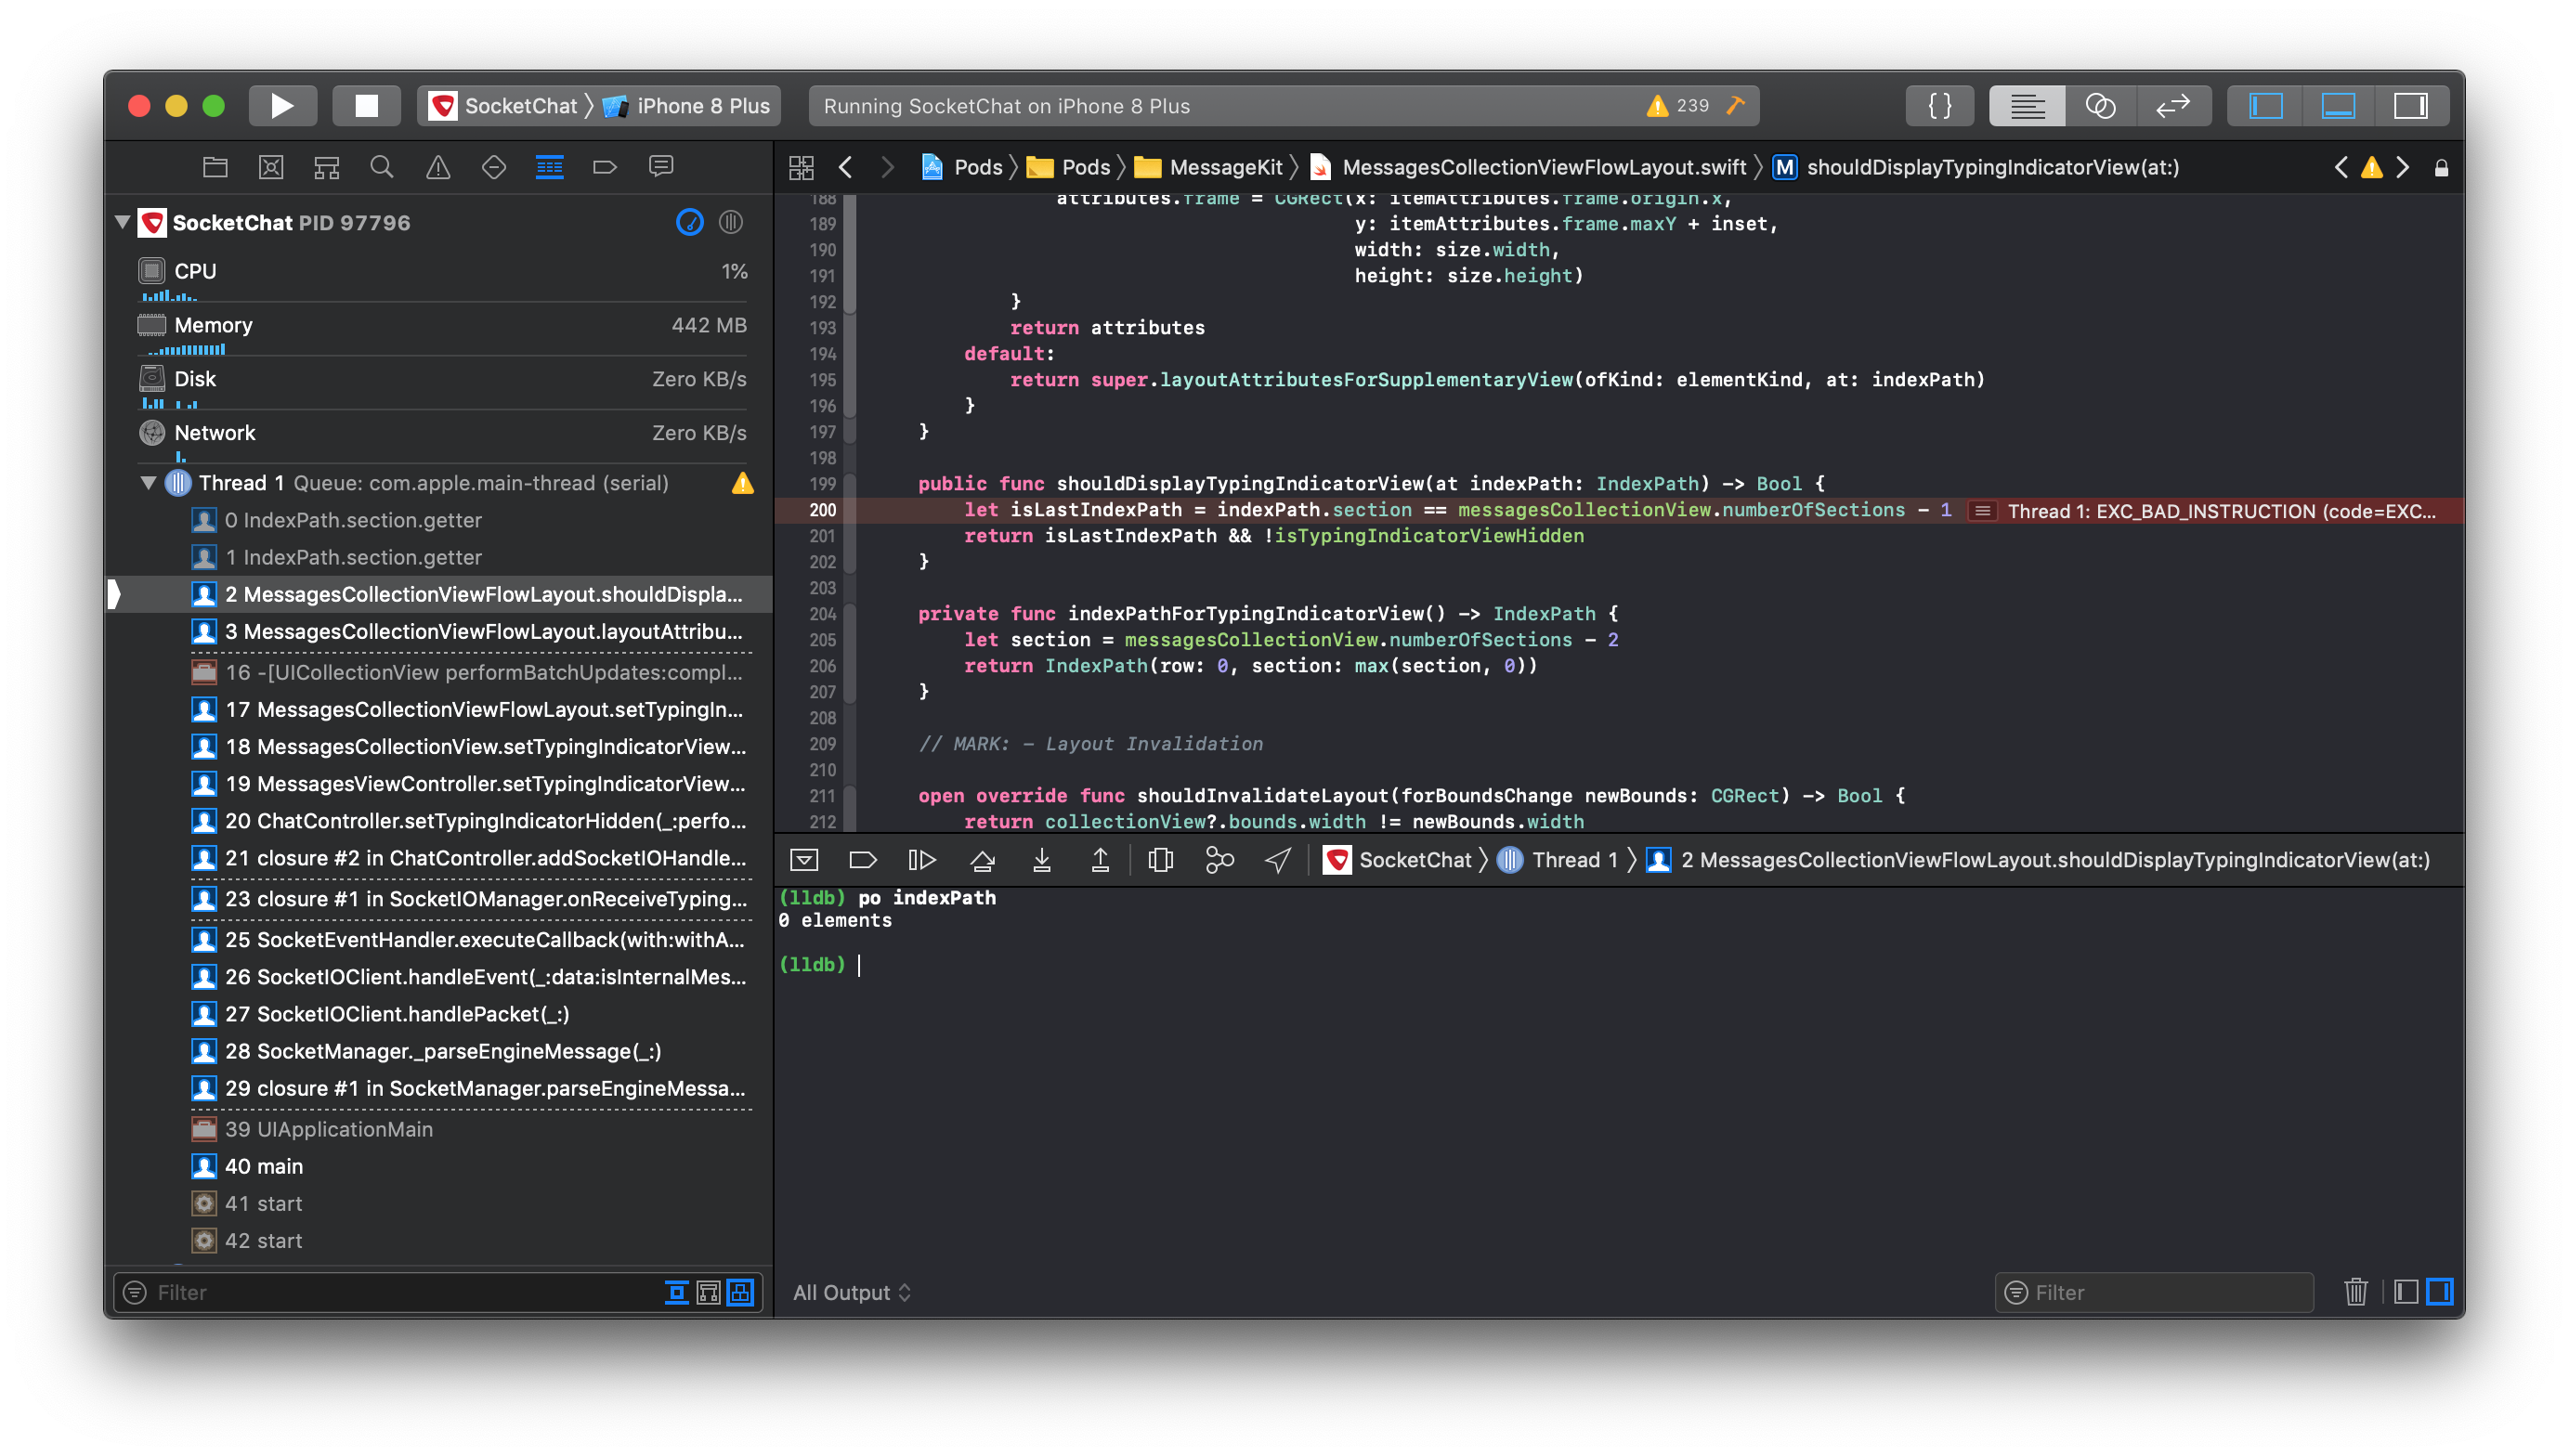The width and height of the screenshot is (2569, 1456).
Task: Switch to the Version editor
Action: pos(2173,106)
